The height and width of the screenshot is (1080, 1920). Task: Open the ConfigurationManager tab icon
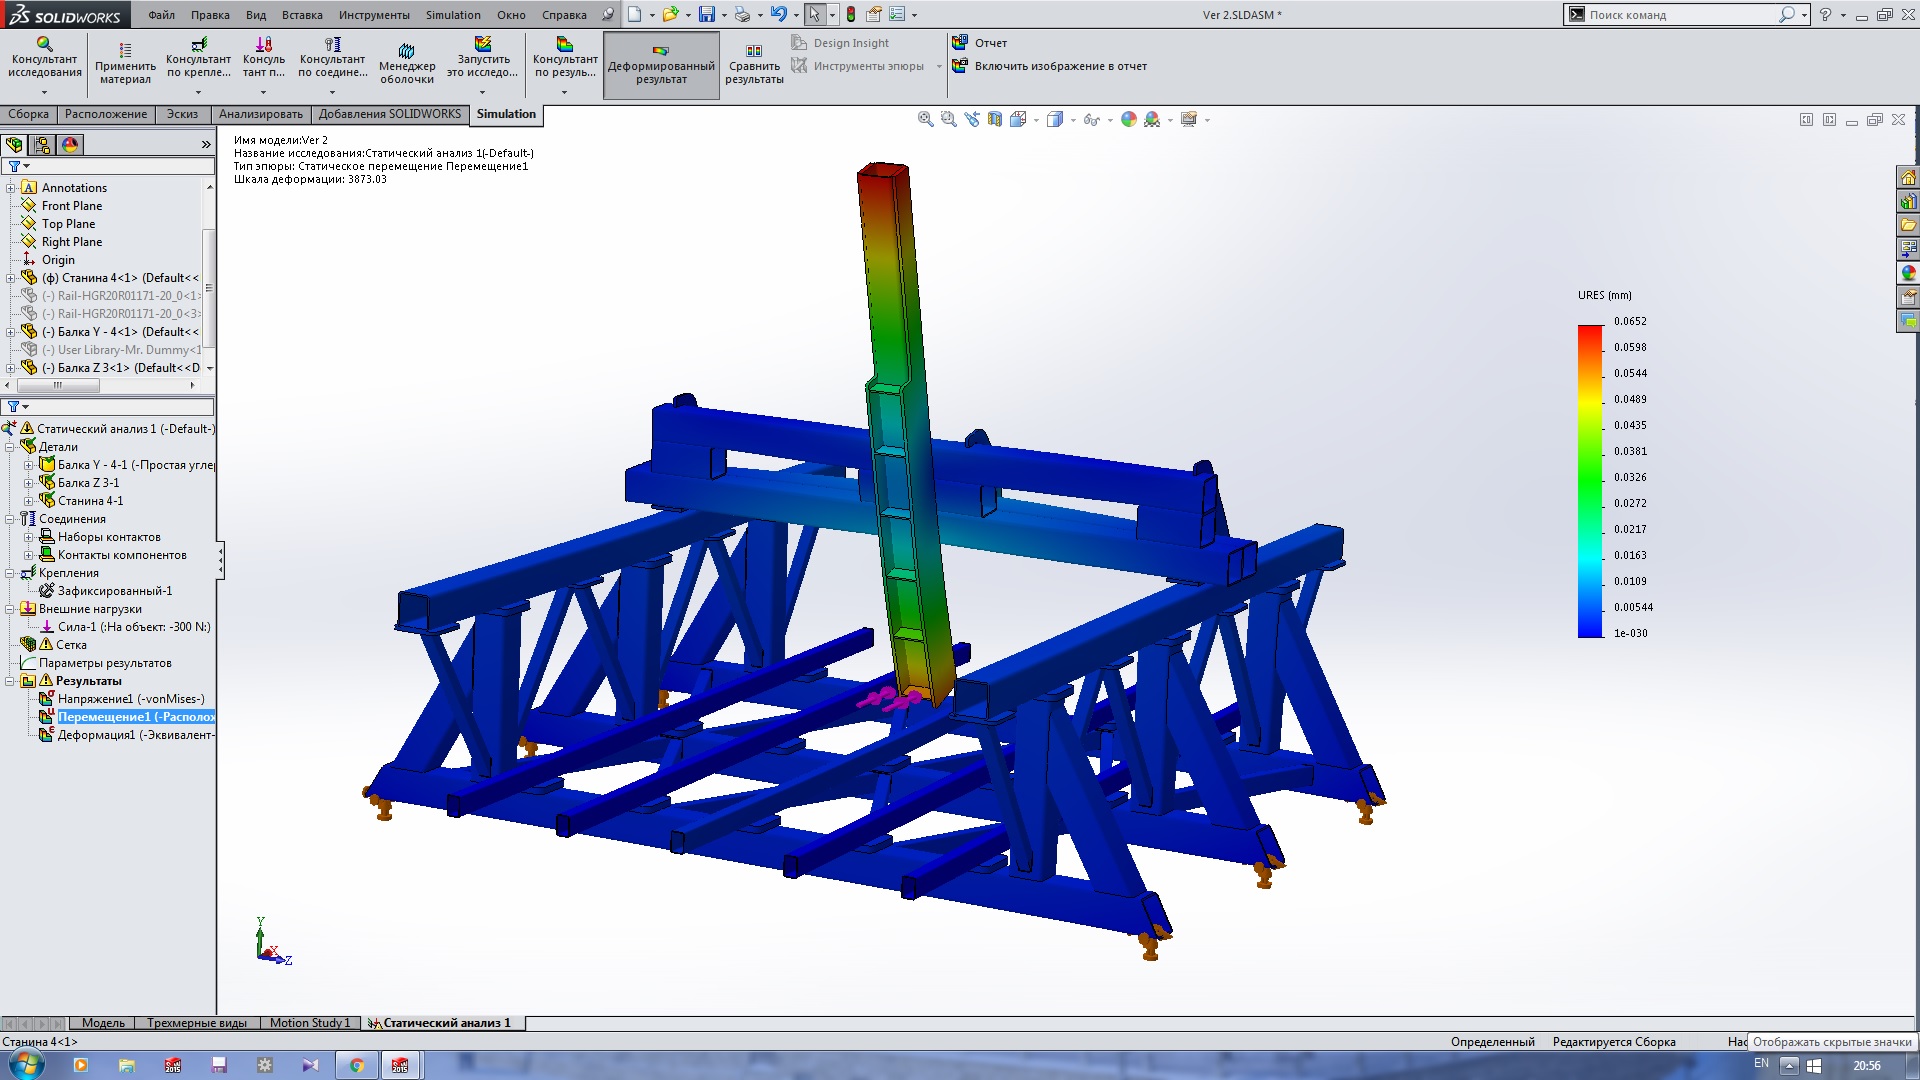point(42,145)
